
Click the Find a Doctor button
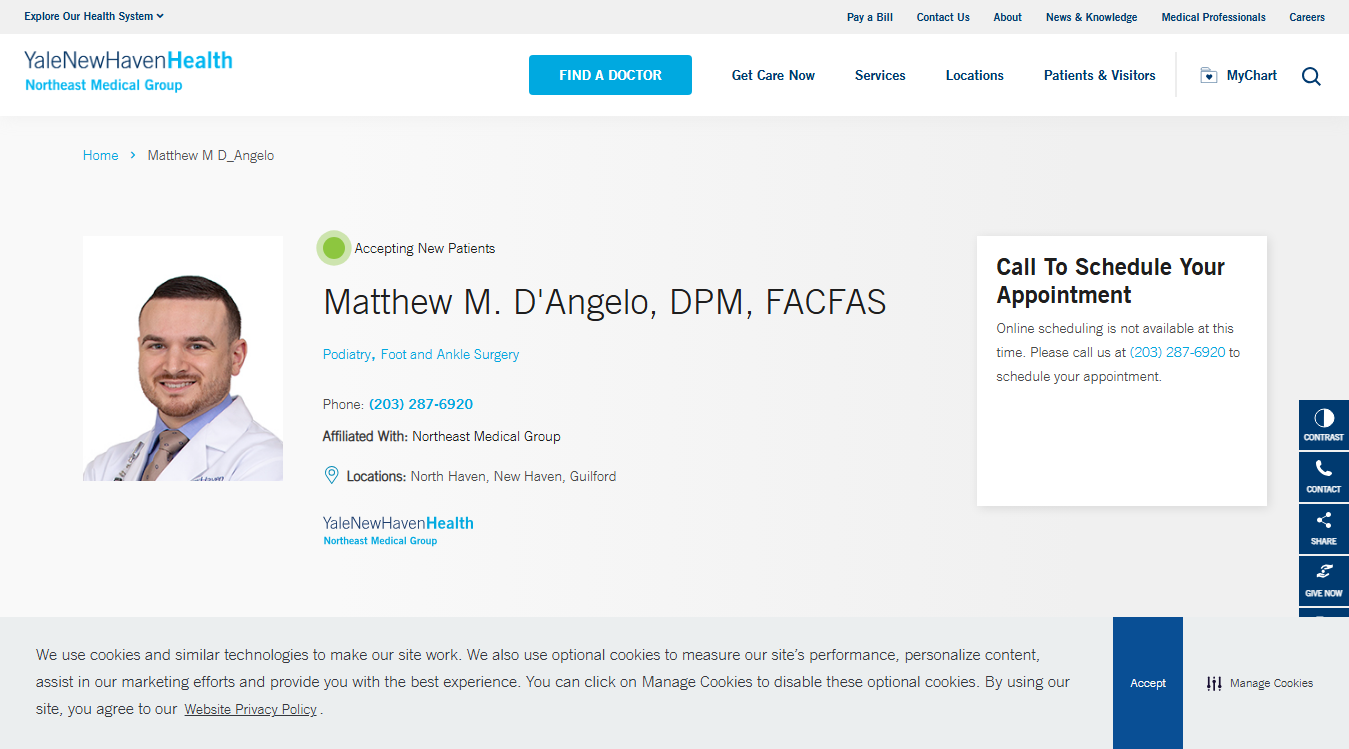[x=610, y=75]
